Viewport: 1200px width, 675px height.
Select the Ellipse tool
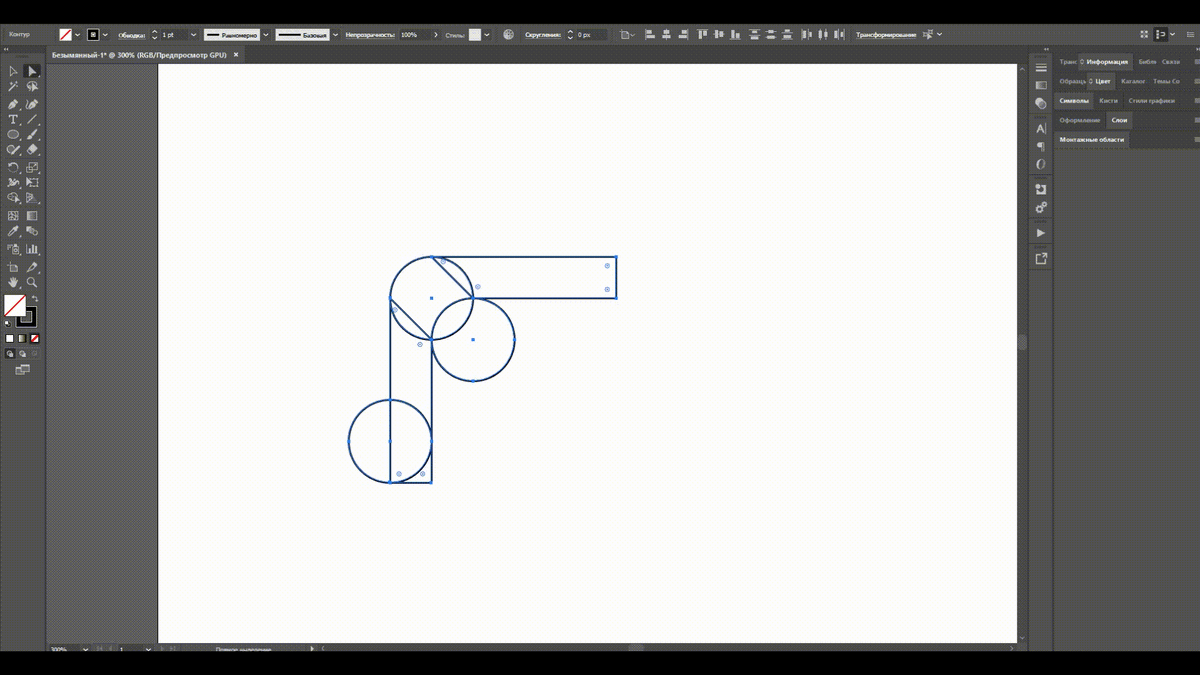[13, 134]
